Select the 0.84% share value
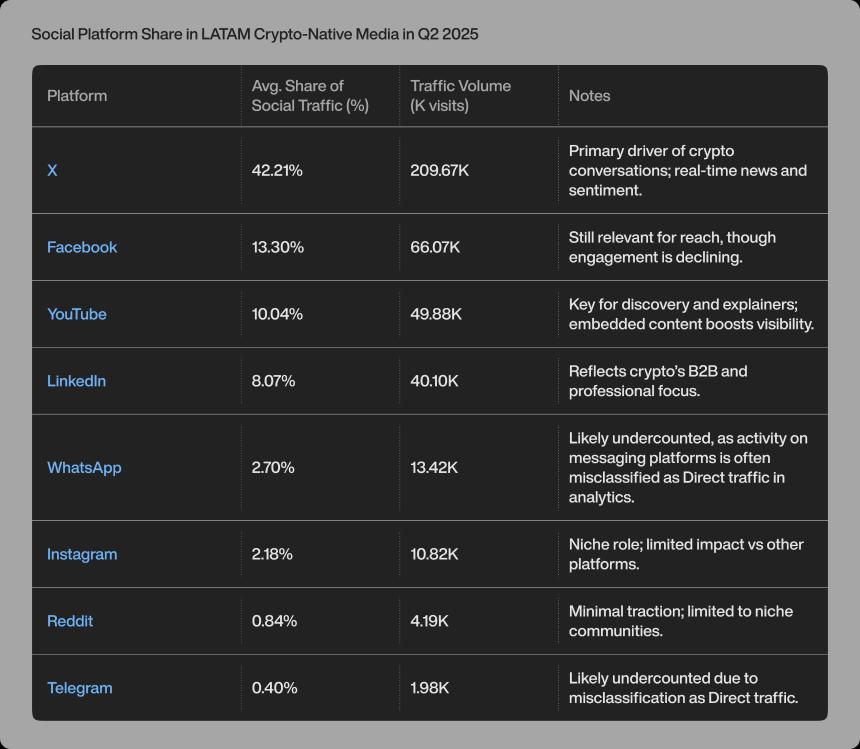 click(x=274, y=621)
